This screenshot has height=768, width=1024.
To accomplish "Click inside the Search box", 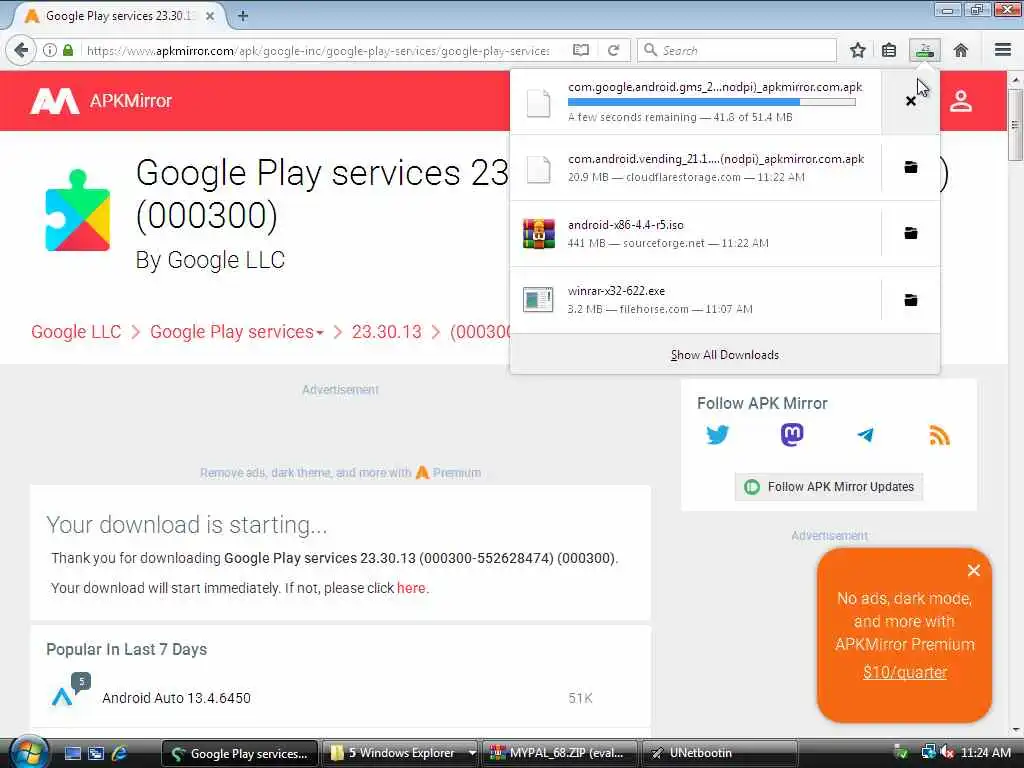I will [737, 50].
